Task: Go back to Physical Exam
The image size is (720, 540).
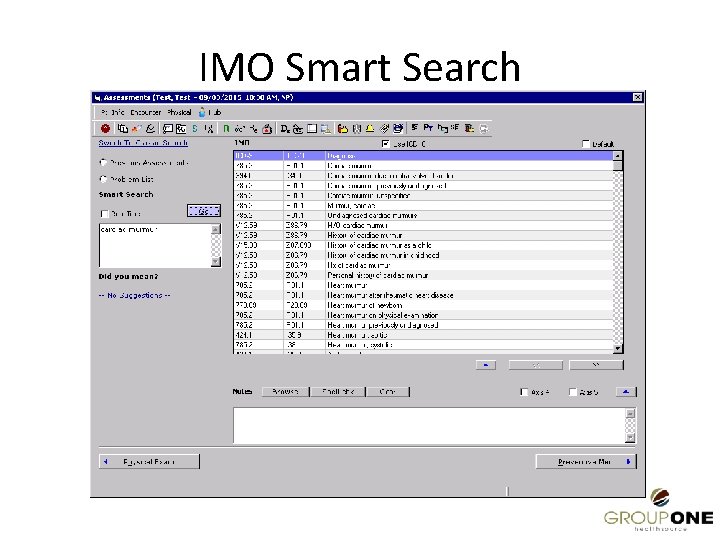Action: [x=149, y=461]
